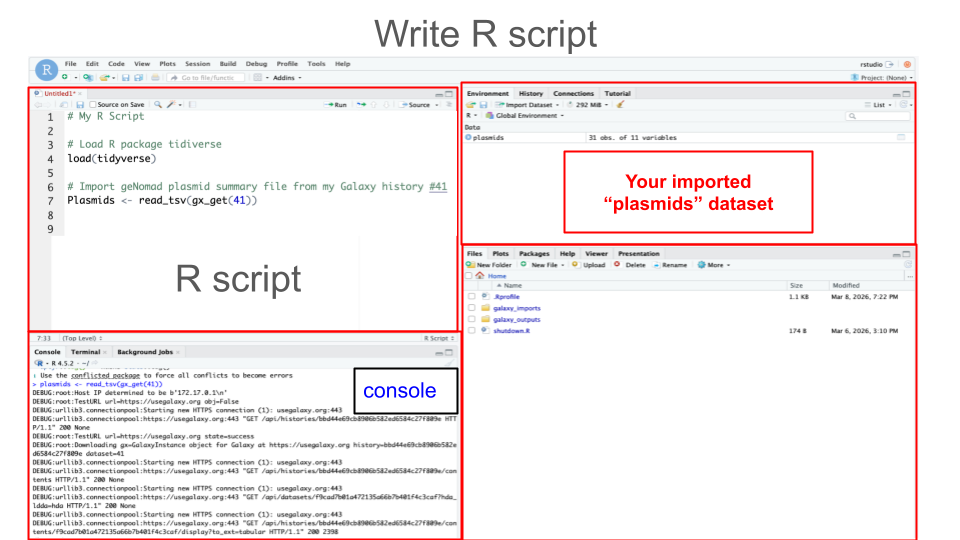Click the Rename icon in Files toolbar
The width and height of the screenshot is (960, 540).
[670, 265]
